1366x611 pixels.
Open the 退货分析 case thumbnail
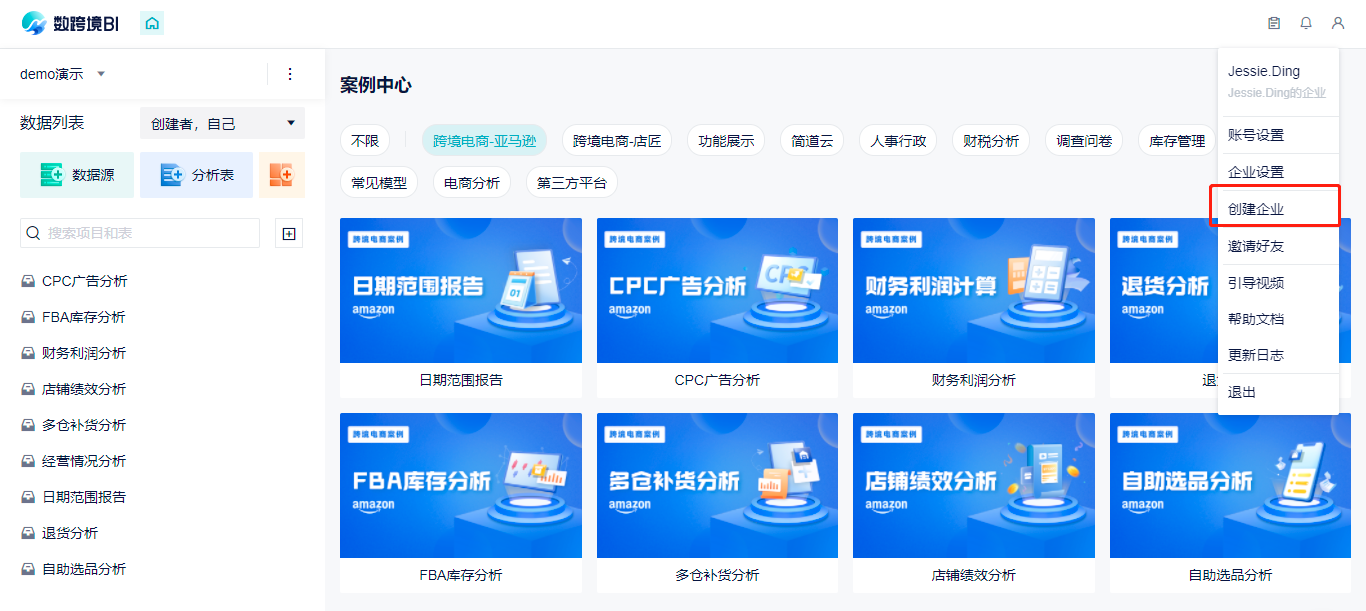(1164, 291)
